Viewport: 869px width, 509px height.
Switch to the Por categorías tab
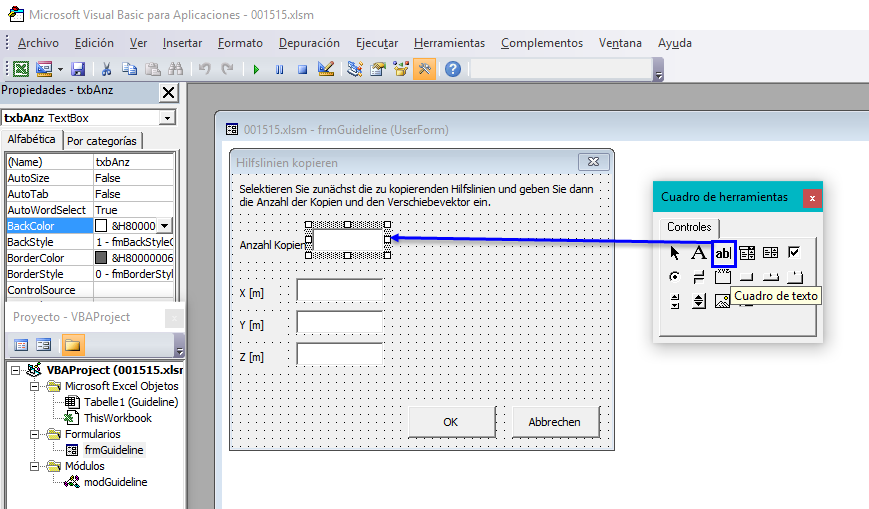(x=102, y=141)
